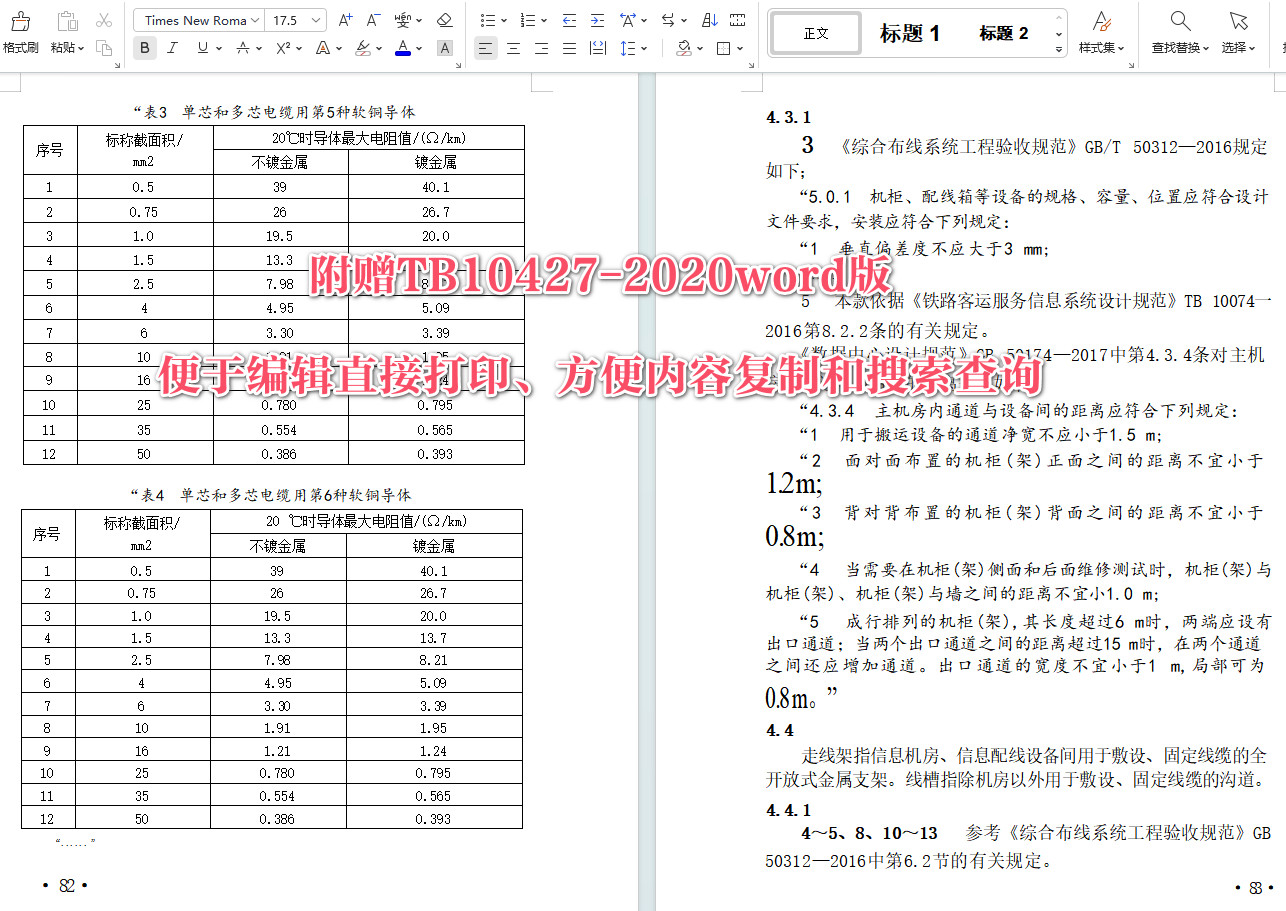
Task: Click the line spacing icon
Action: coord(627,47)
